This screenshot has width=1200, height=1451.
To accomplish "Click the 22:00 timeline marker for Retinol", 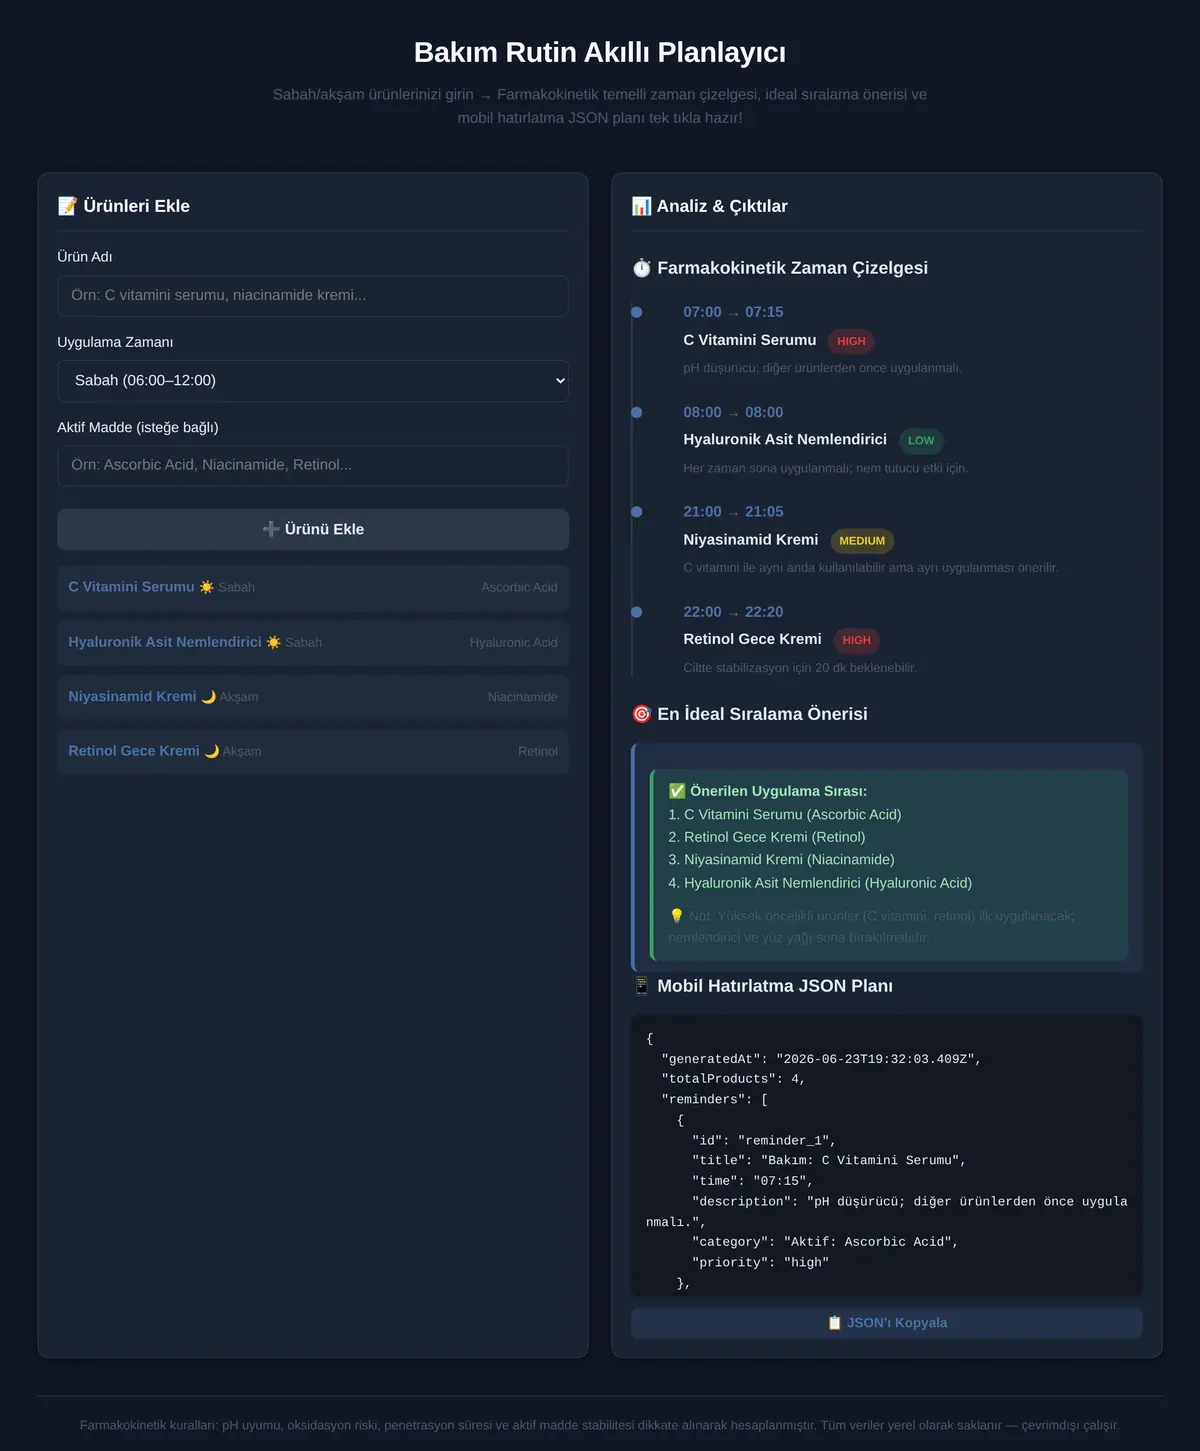I will 637,612.
